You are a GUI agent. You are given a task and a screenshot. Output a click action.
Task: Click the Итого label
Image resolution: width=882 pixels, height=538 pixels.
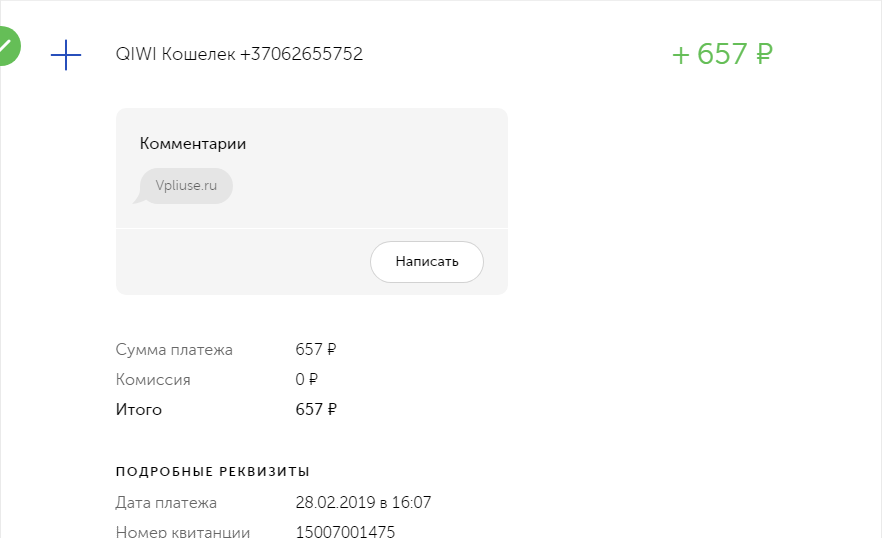point(138,409)
